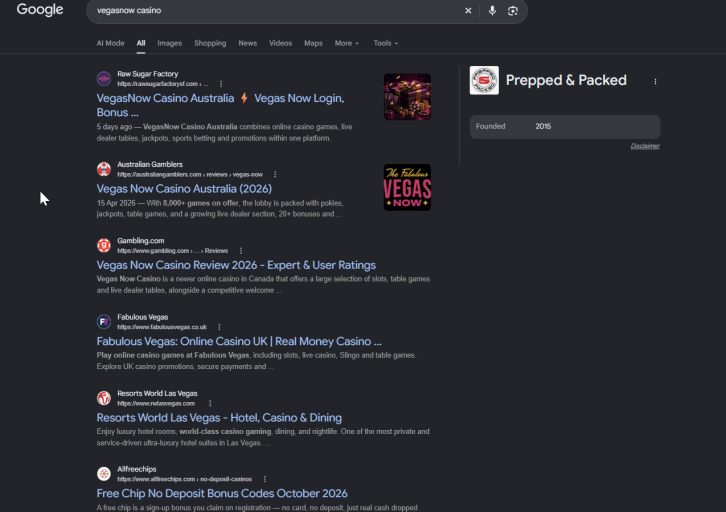Viewport: 726px width, 512px height.
Task: Click allfreechips.com no-deposit-casinos URL text
Action: [185, 479]
